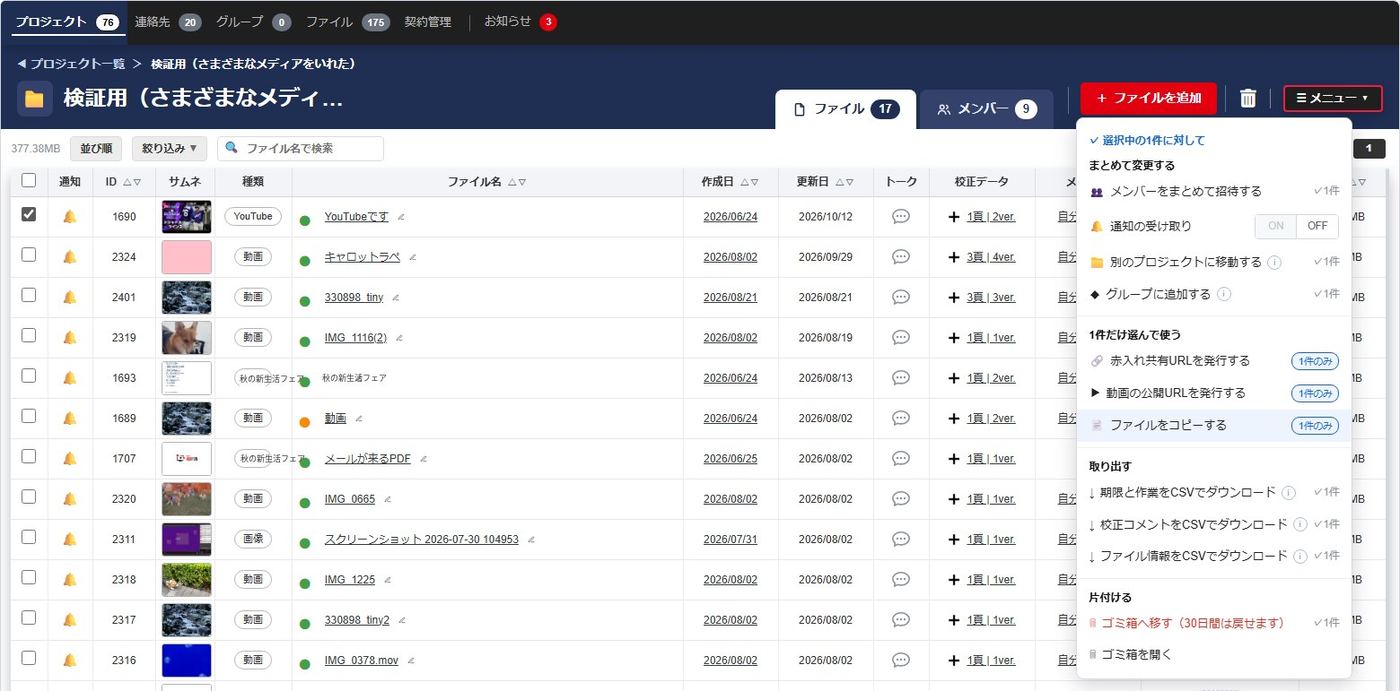The height and width of the screenshot is (691, 1400).
Task: Switch to the メンバー tab
Action: tap(987, 109)
